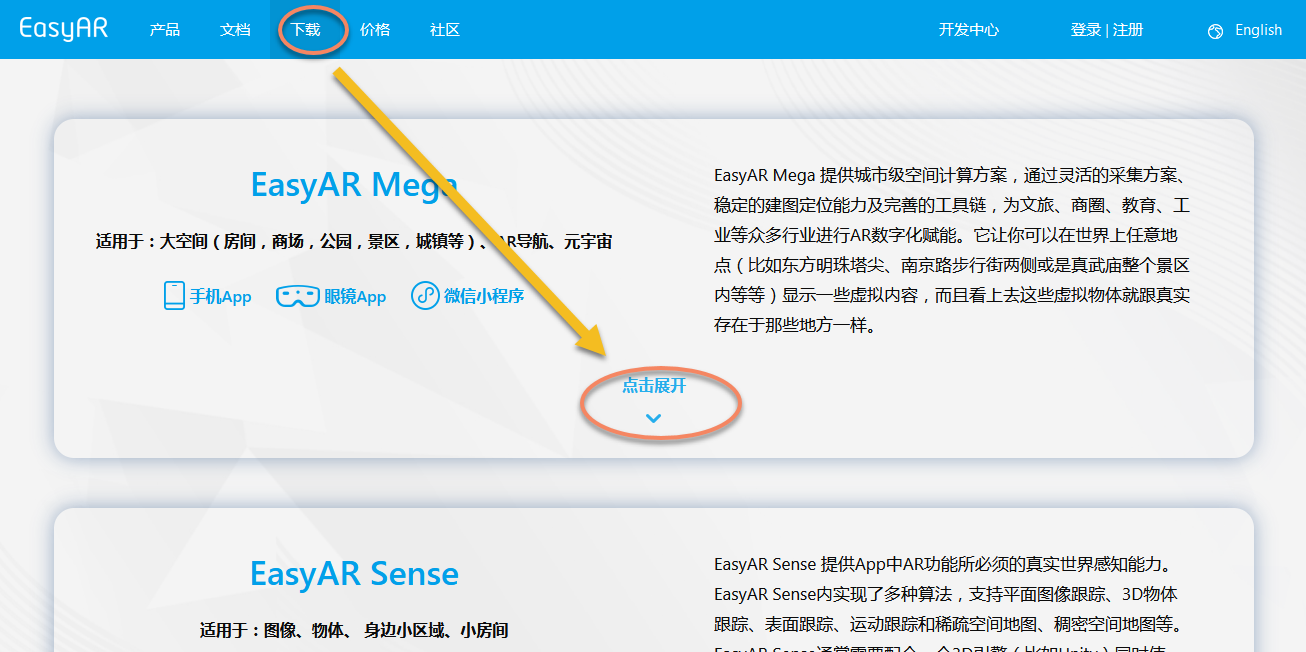Click the EasyAR logo
Image resolution: width=1306 pixels, height=652 pixels.
coord(63,29)
